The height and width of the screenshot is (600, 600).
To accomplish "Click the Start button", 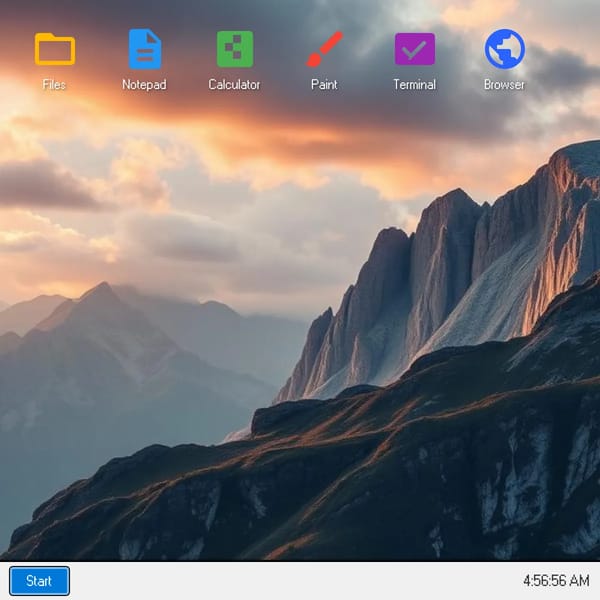I will [39, 581].
